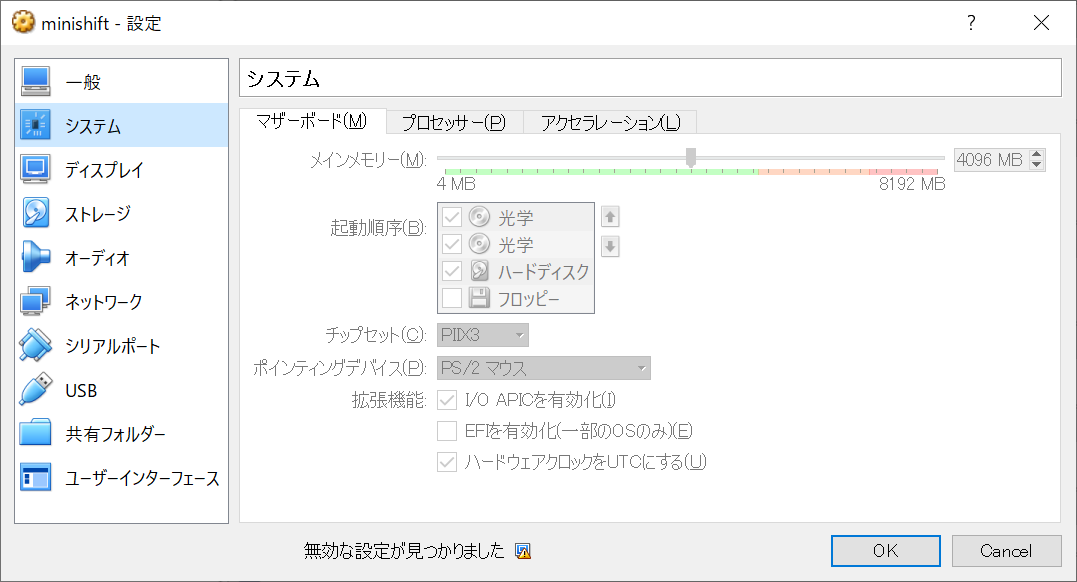
Task: Check the EFIを有効化 option
Action: 448,430
